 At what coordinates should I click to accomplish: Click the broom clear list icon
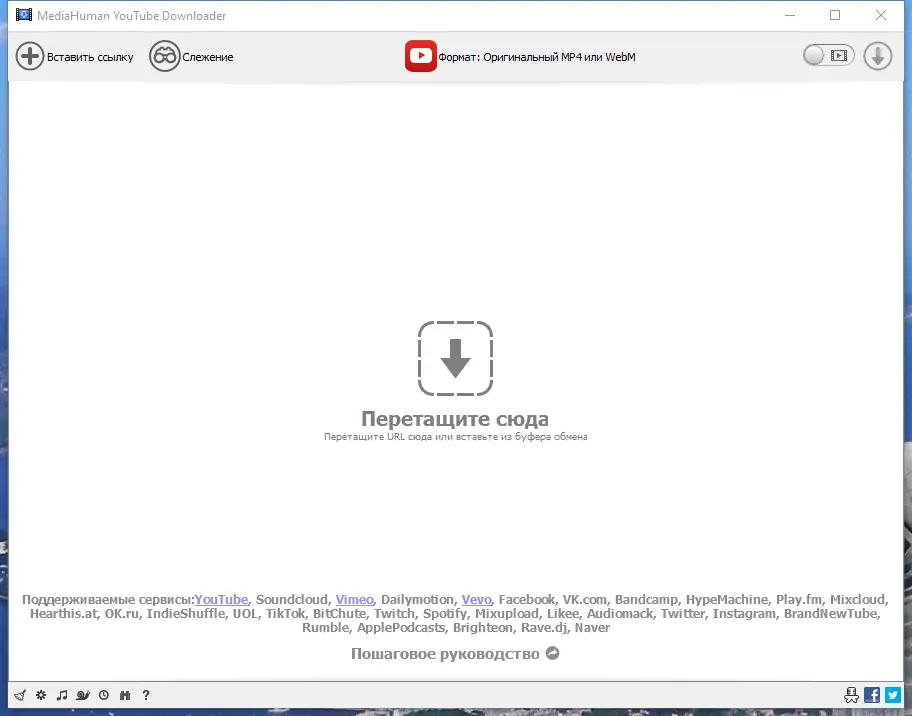pos(20,695)
